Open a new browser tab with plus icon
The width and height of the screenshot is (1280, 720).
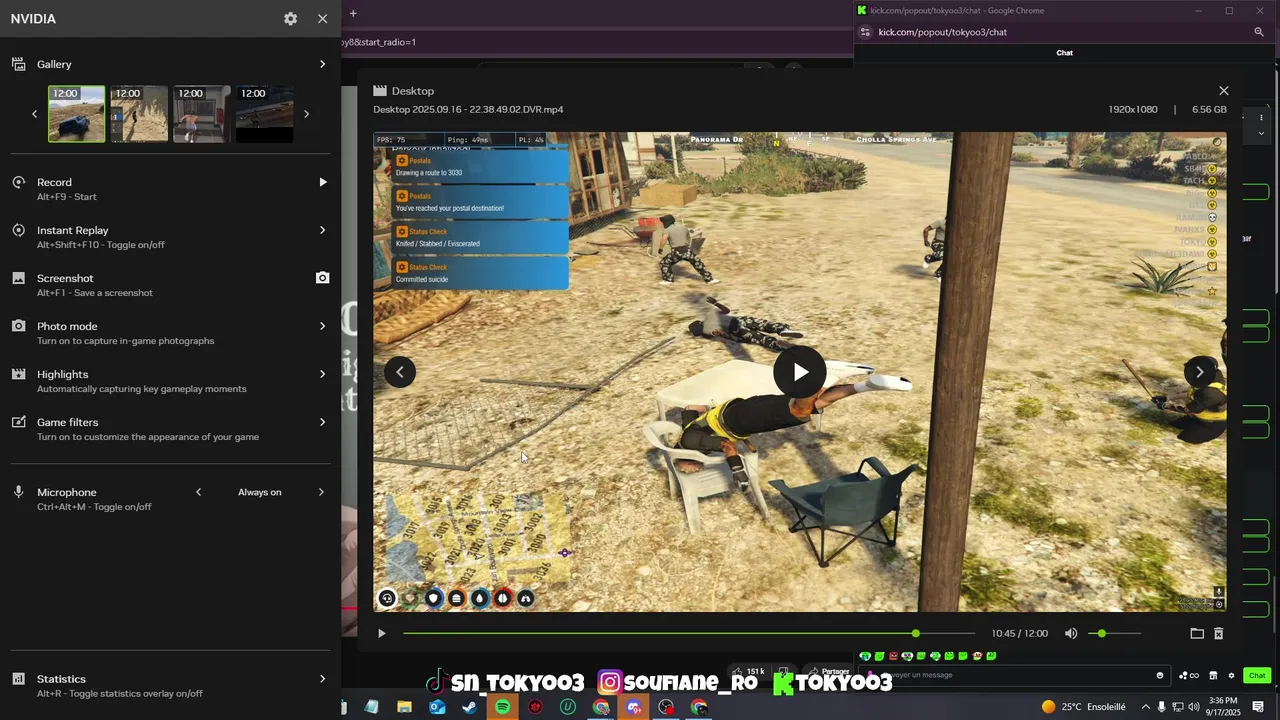click(353, 13)
